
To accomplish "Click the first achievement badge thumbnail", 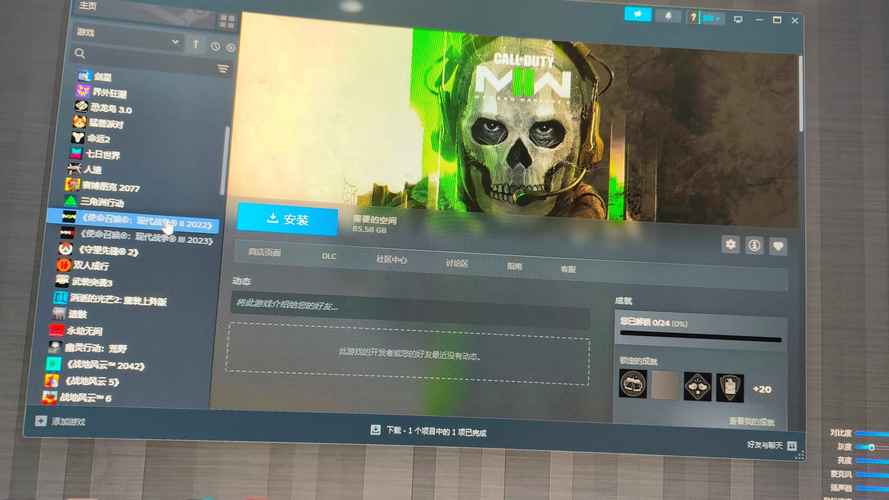I will (633, 384).
